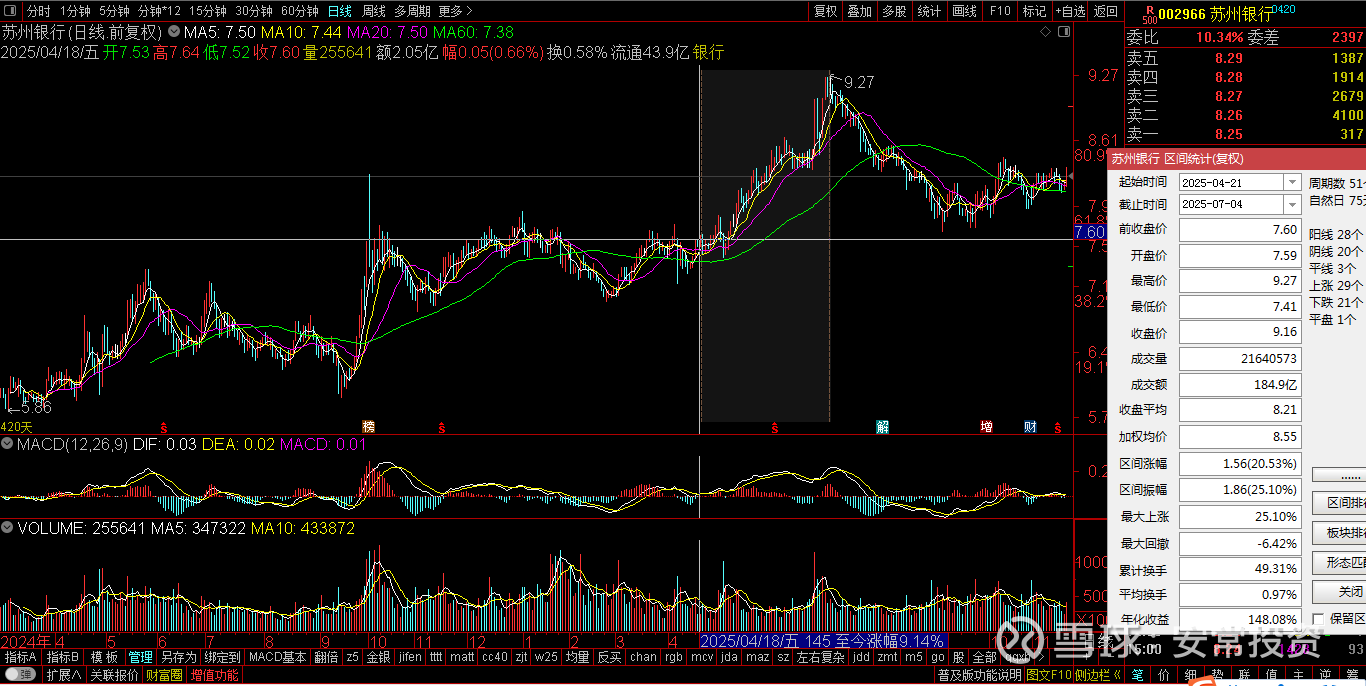Click the 图文F10 link
The height and width of the screenshot is (686, 1366).
(1048, 675)
